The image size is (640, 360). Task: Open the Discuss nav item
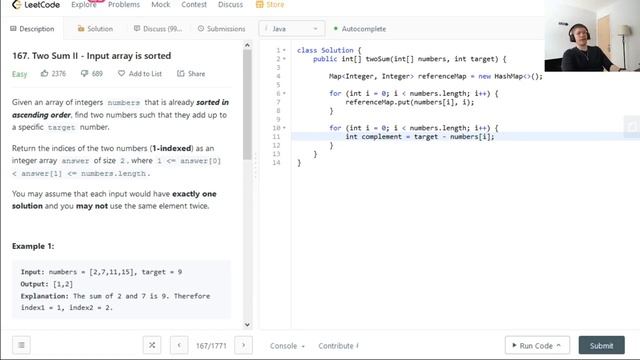[230, 4]
